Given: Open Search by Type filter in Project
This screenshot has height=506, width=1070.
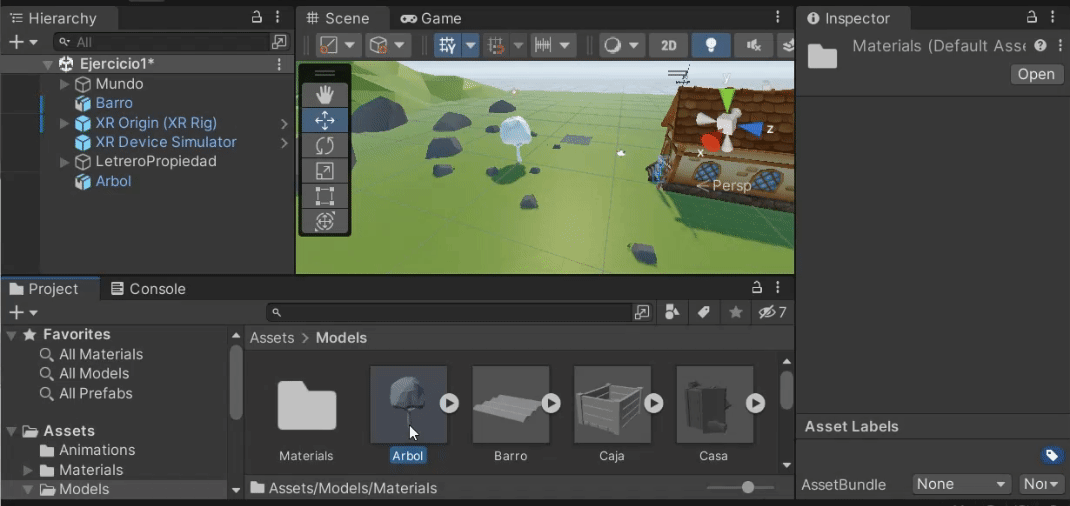Looking at the screenshot, I should tap(672, 312).
